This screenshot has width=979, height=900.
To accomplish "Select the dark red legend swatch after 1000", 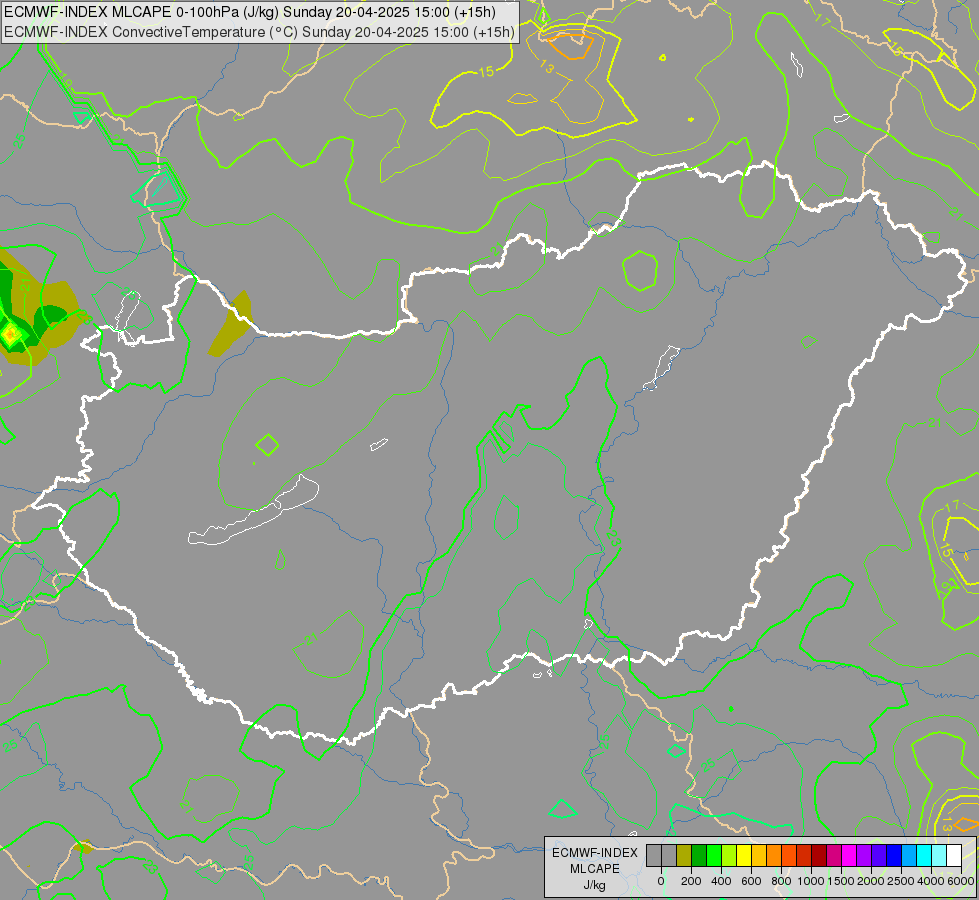I will (819, 855).
